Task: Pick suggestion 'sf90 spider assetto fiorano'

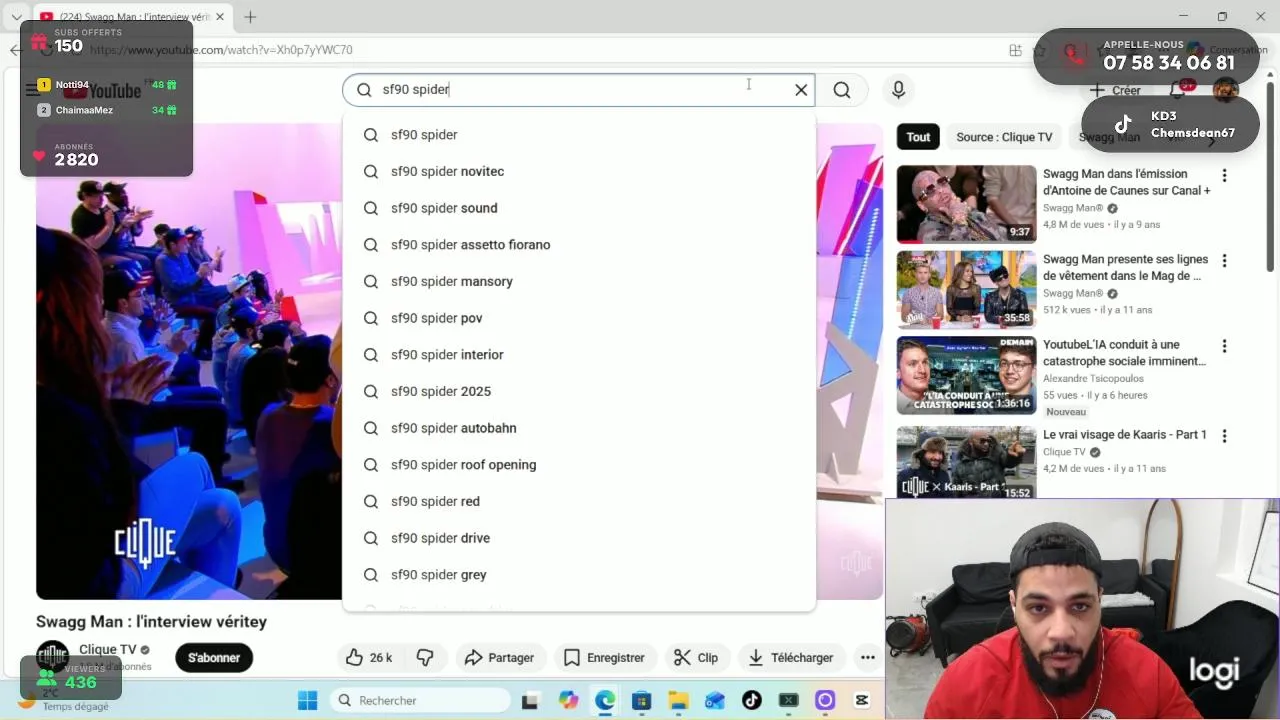Action: point(579,245)
